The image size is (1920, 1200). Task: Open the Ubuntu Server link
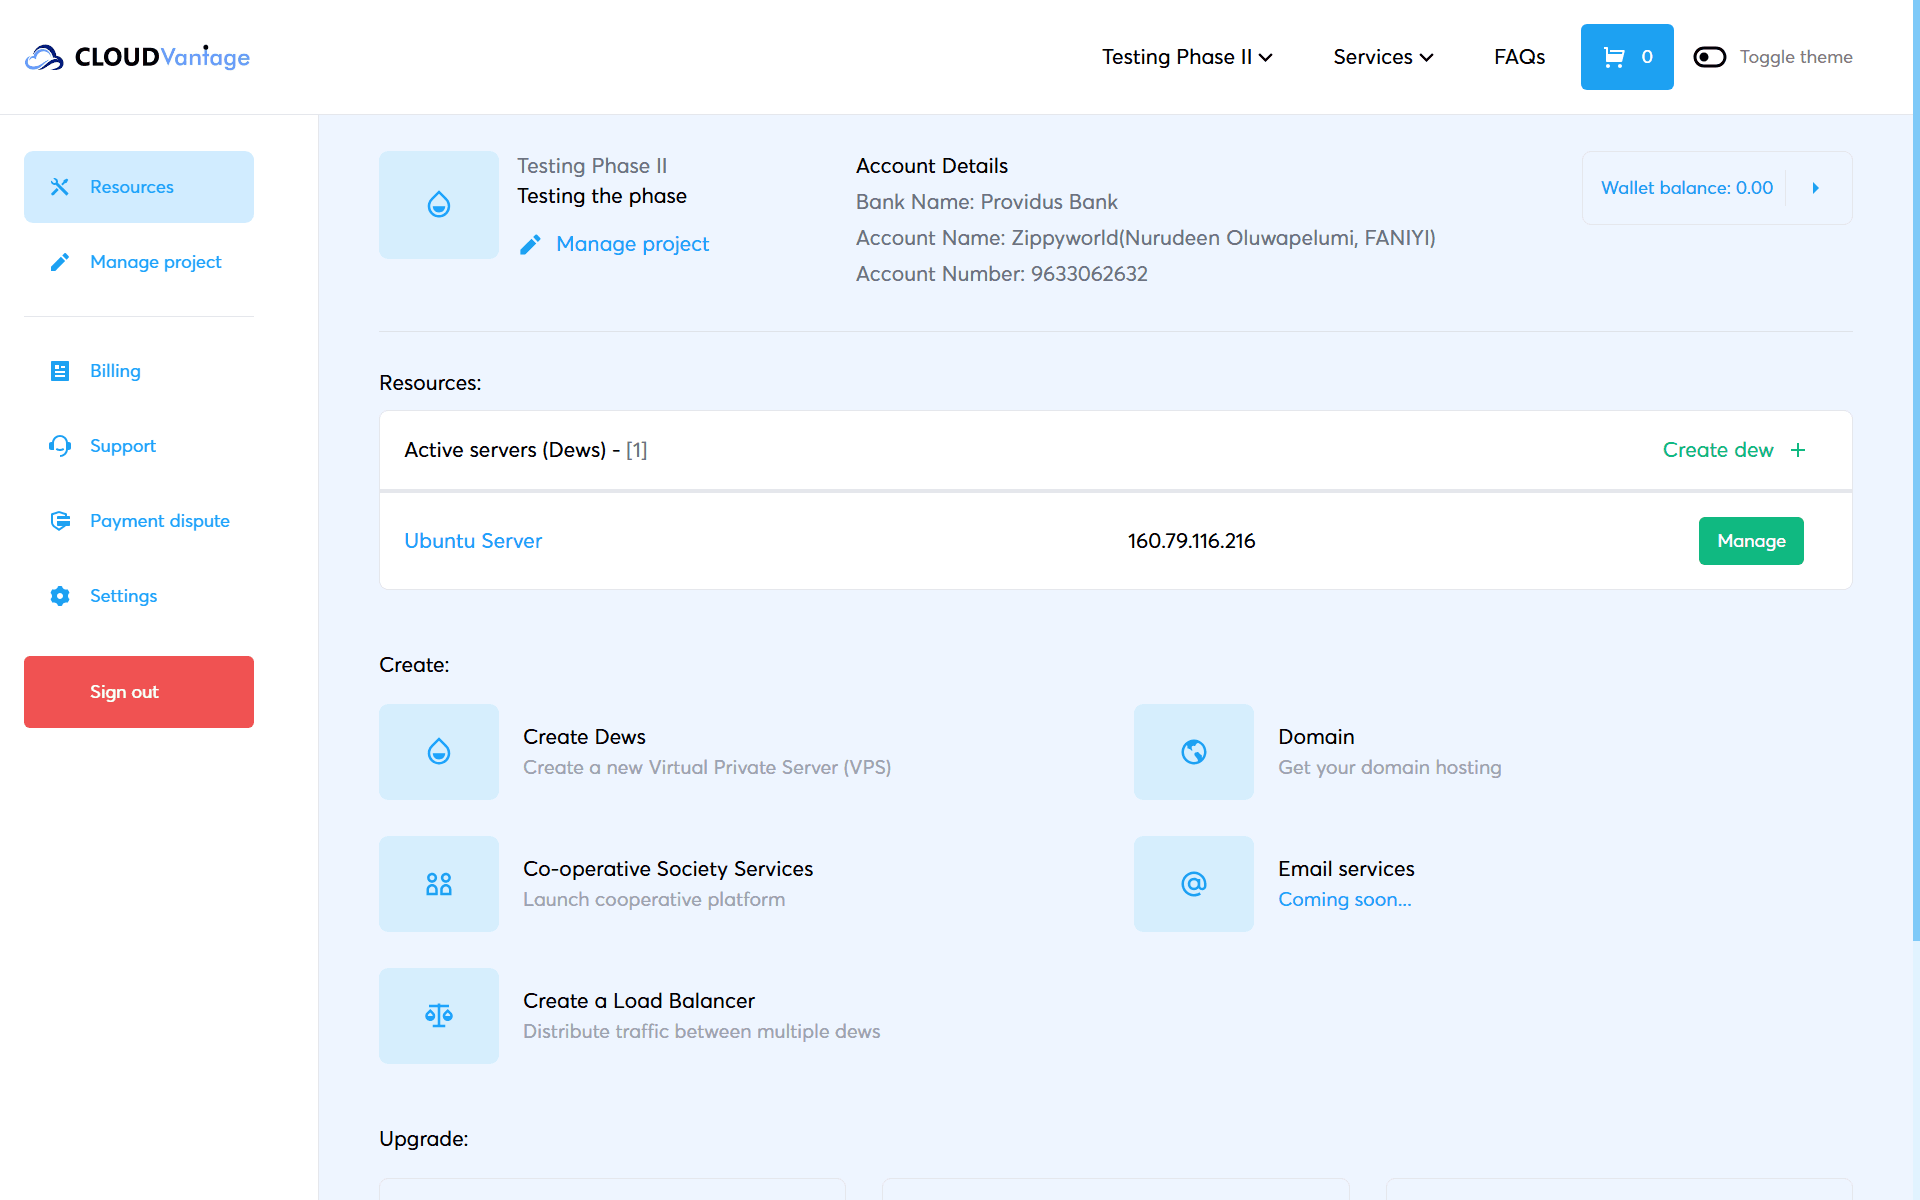pyautogui.click(x=473, y=541)
